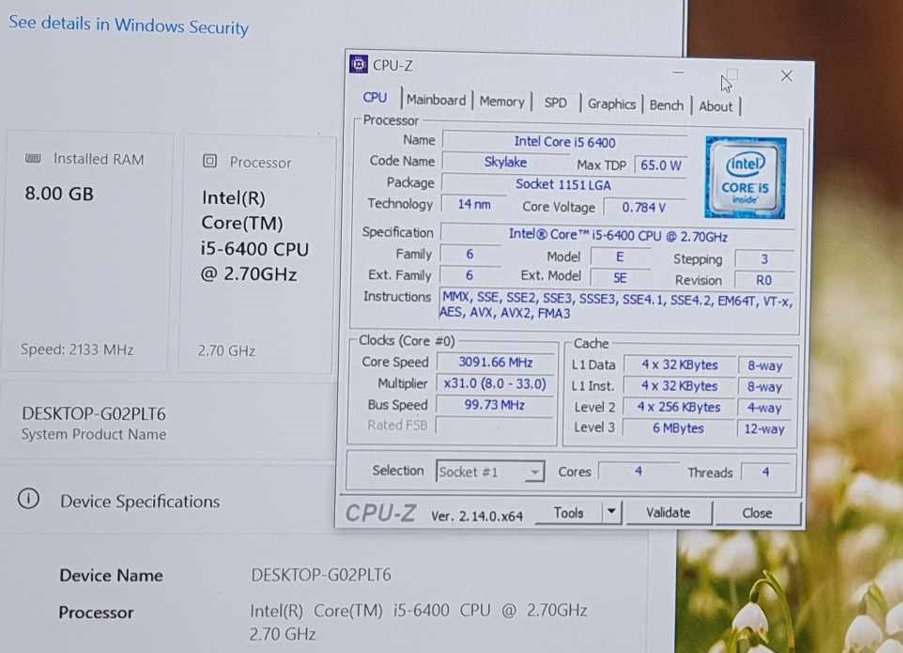This screenshot has height=653, width=903.
Task: Open the Graphics tab
Action: [611, 104]
